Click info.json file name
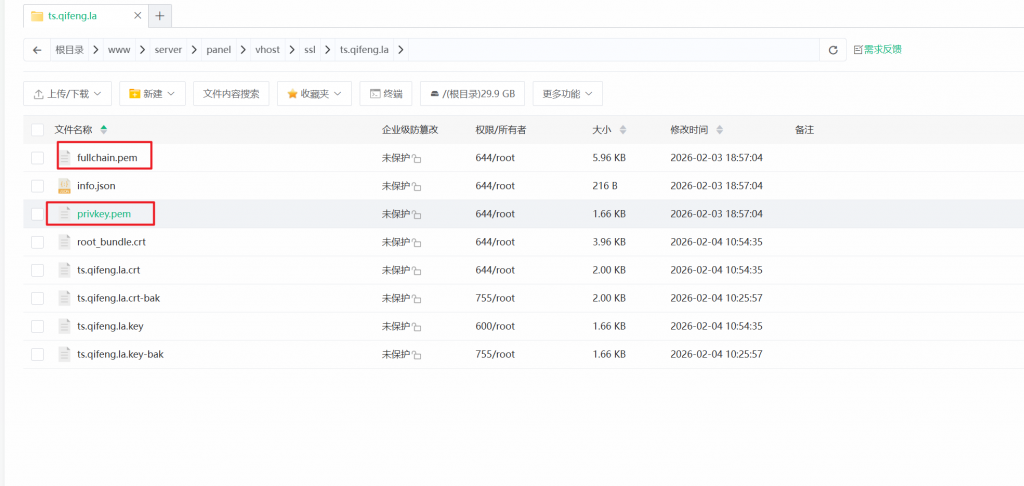This screenshot has width=1024, height=486. pos(96,186)
